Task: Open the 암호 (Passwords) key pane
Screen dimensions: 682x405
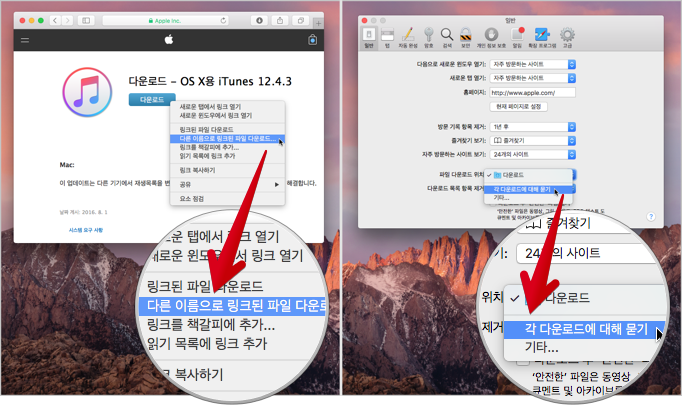Action: 428,37
